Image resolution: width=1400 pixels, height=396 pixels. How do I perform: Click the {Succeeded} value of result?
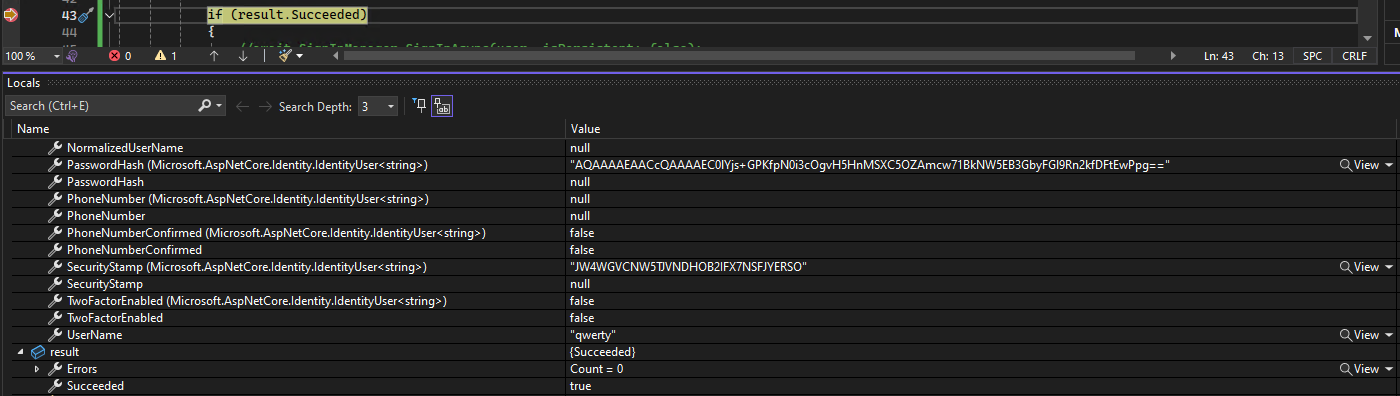click(x=603, y=352)
